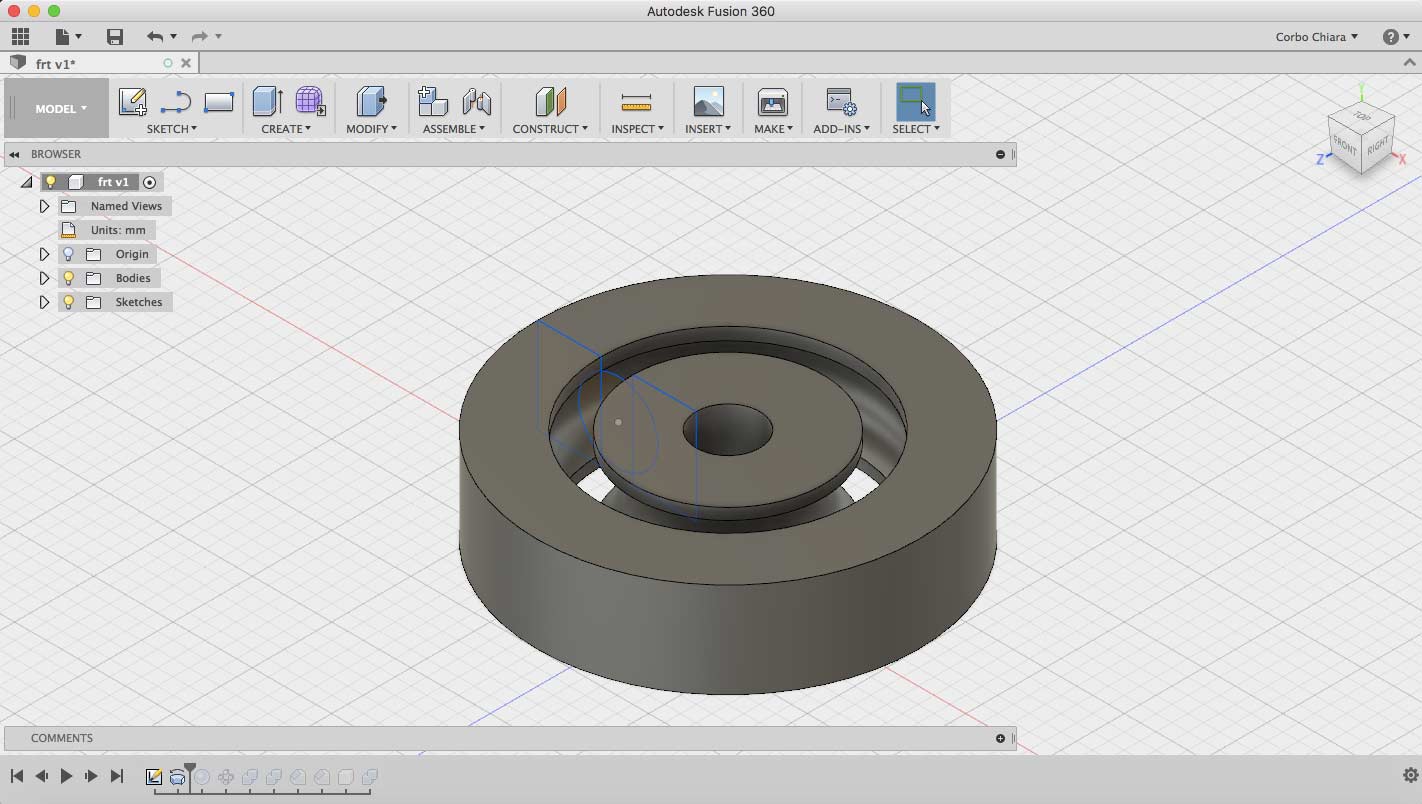Activate the Select tool
Screen dimensions: 1422x804
pyautogui.click(x=915, y=101)
